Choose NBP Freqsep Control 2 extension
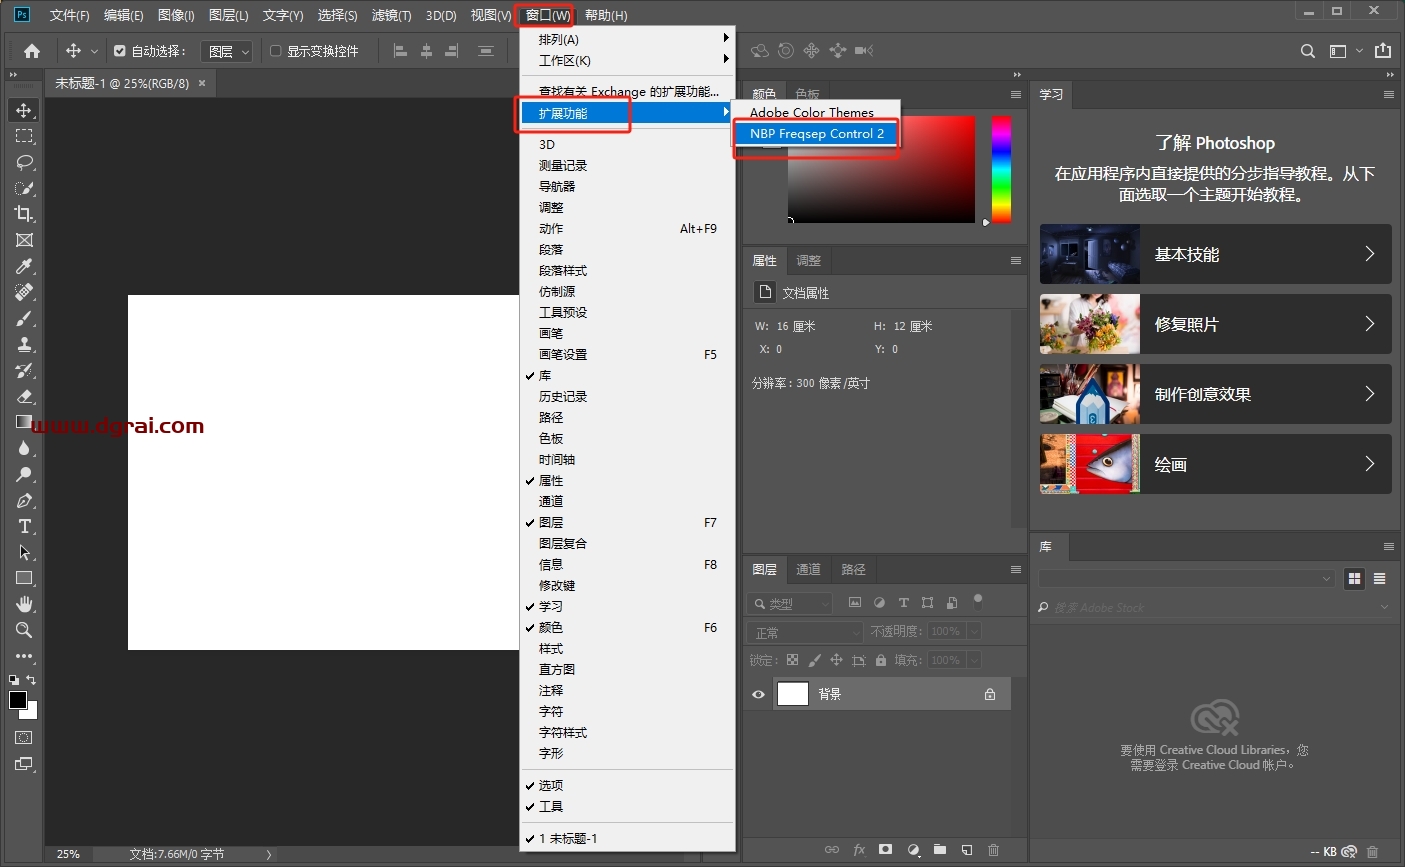The width and height of the screenshot is (1405, 867). click(x=816, y=134)
